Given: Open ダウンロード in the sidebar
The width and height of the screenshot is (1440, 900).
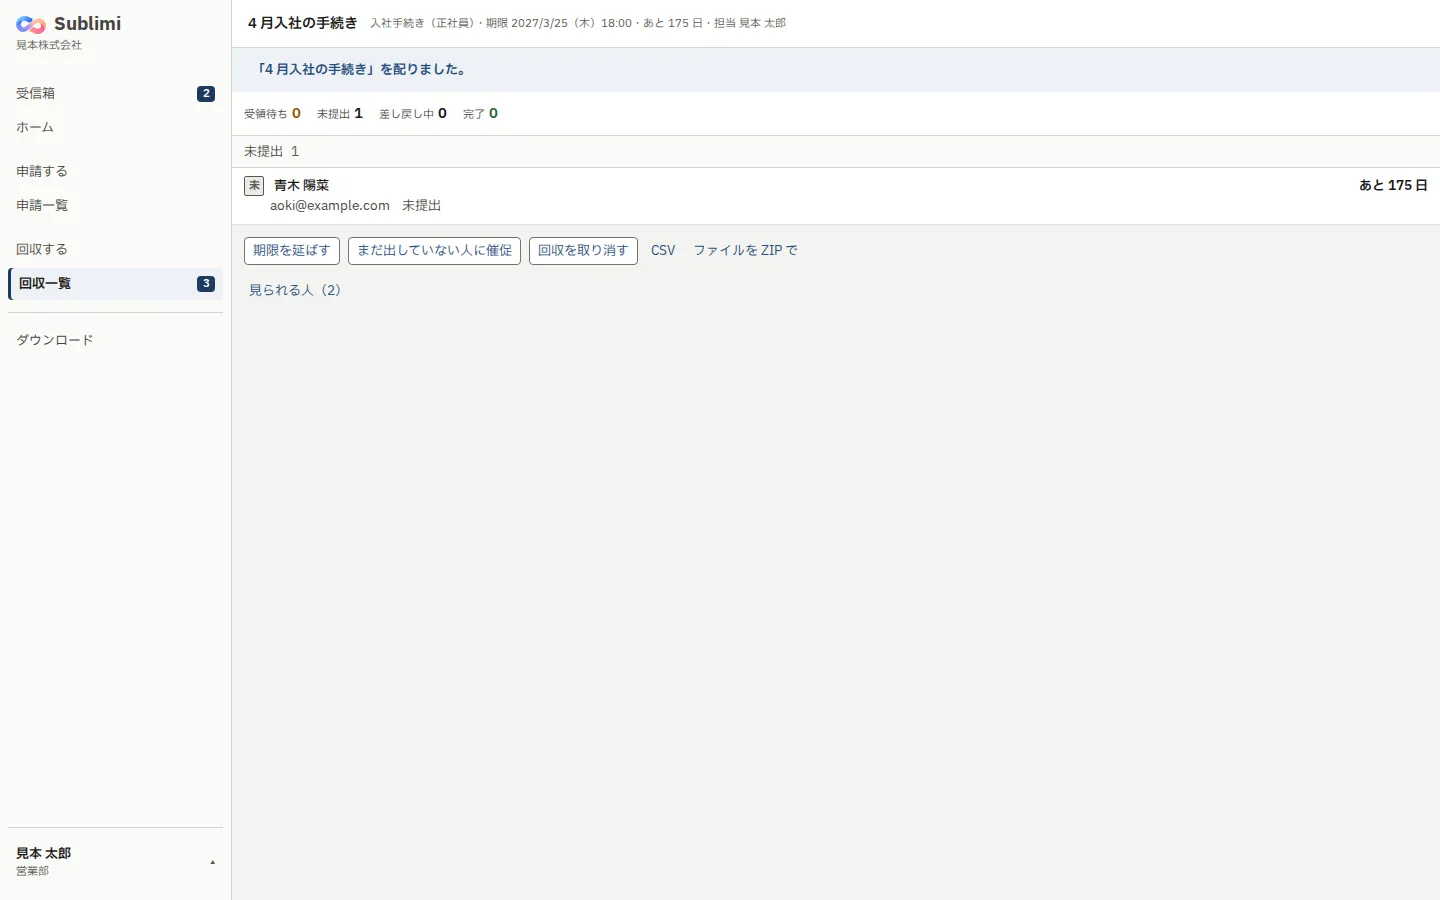Looking at the screenshot, I should (115, 340).
